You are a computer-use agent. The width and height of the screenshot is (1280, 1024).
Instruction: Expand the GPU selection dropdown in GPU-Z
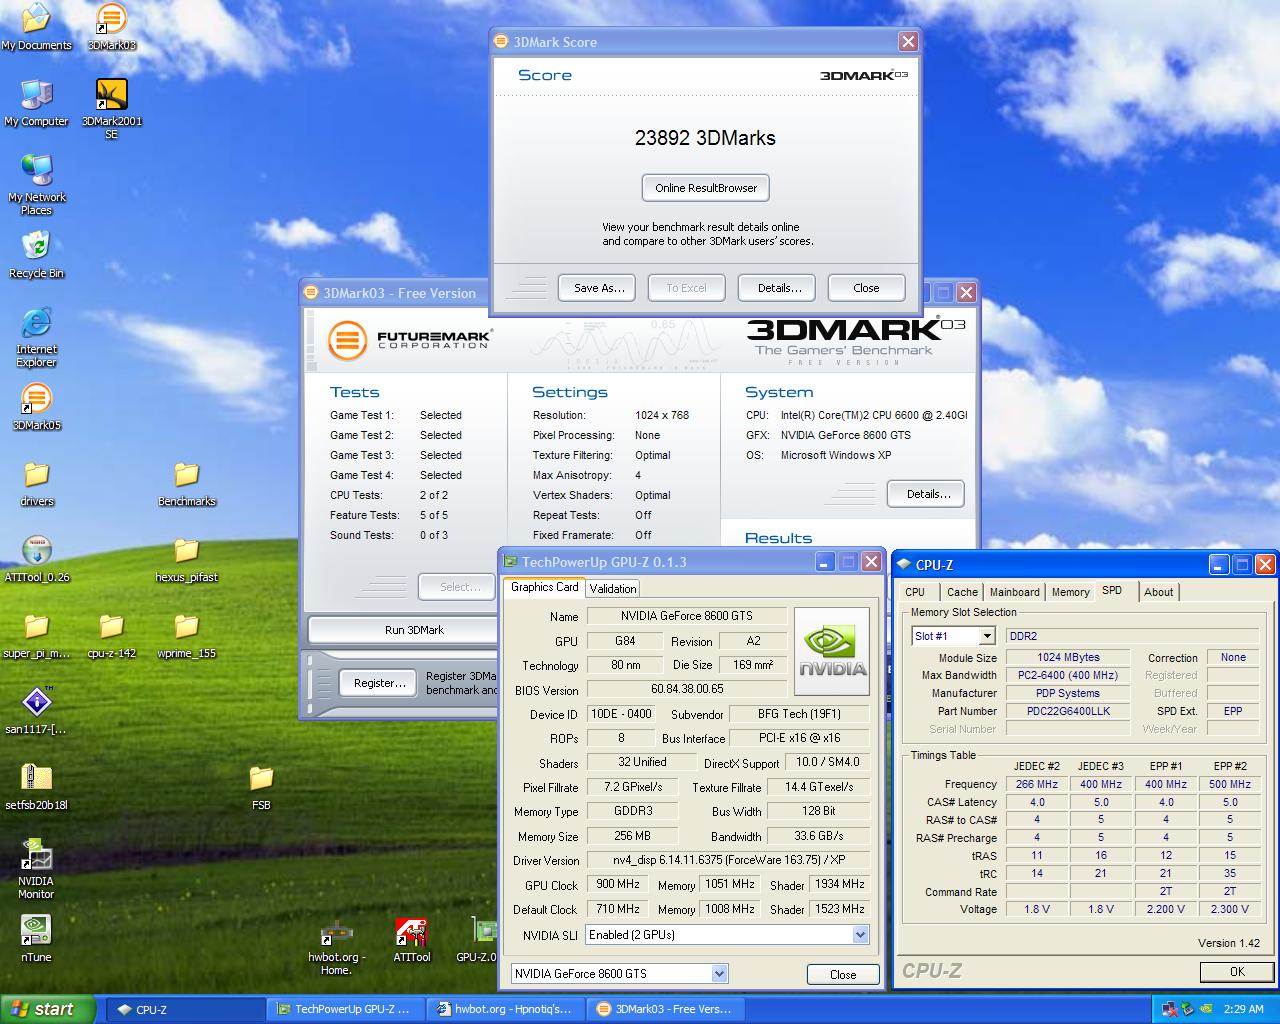(x=719, y=973)
